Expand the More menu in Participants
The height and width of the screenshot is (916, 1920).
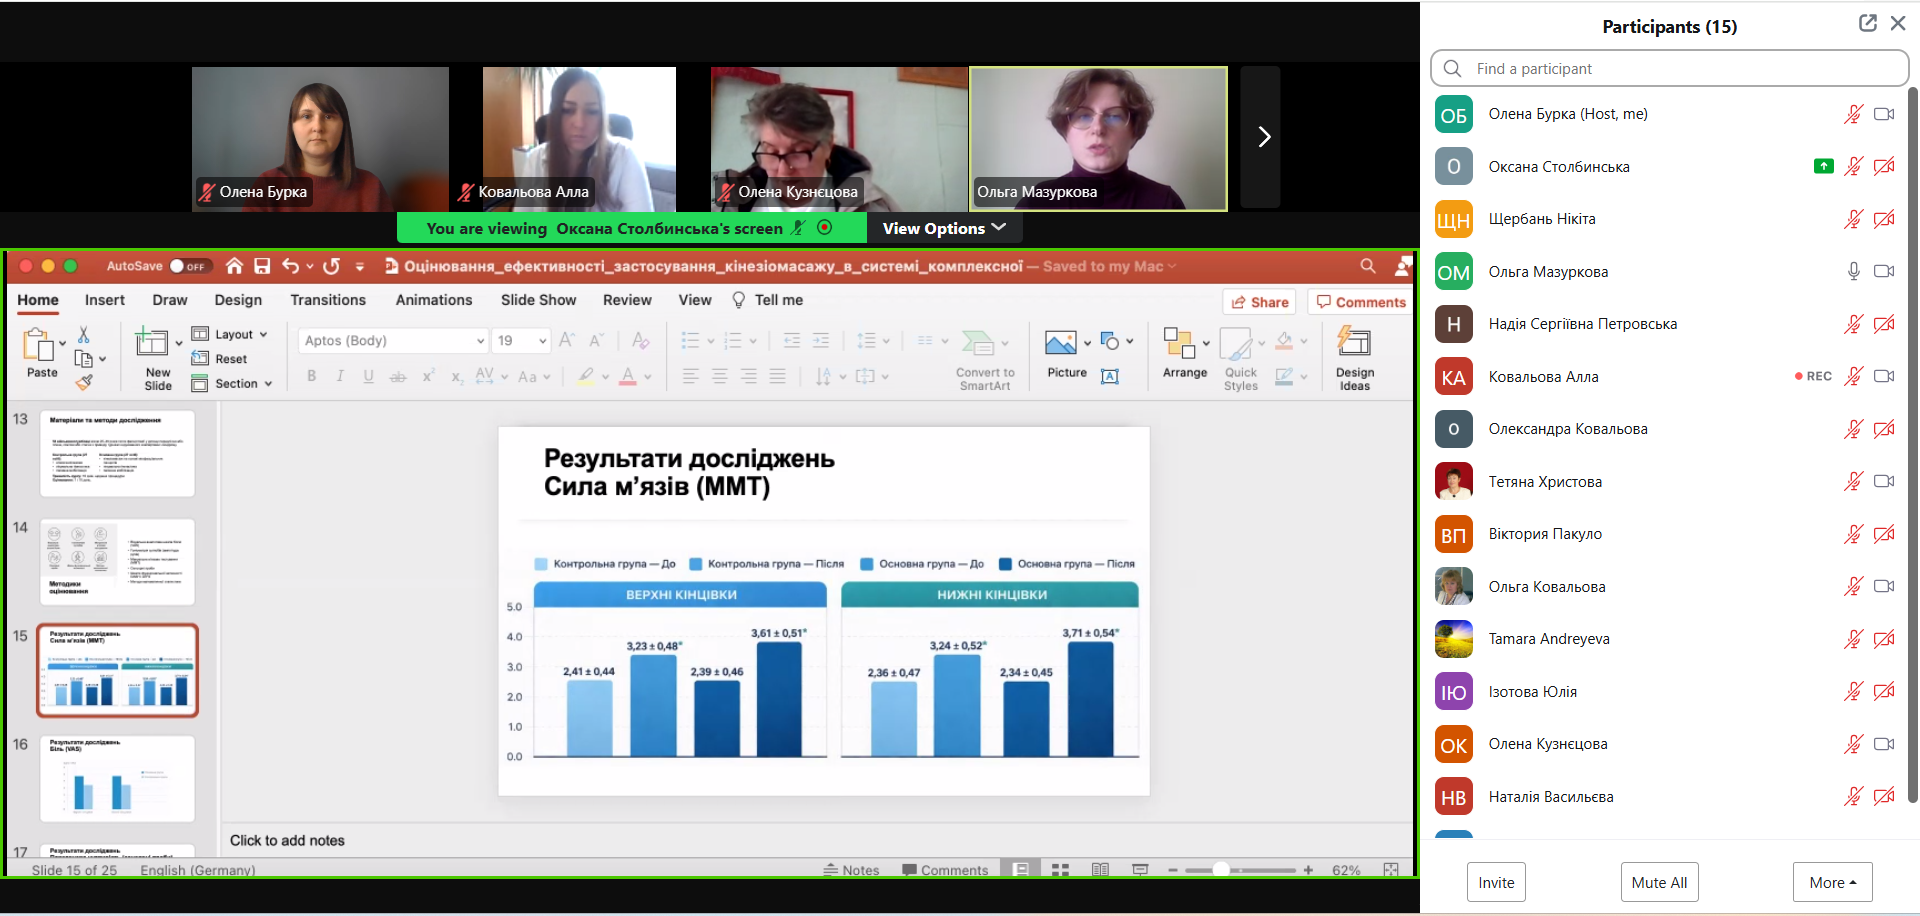pos(1832,882)
